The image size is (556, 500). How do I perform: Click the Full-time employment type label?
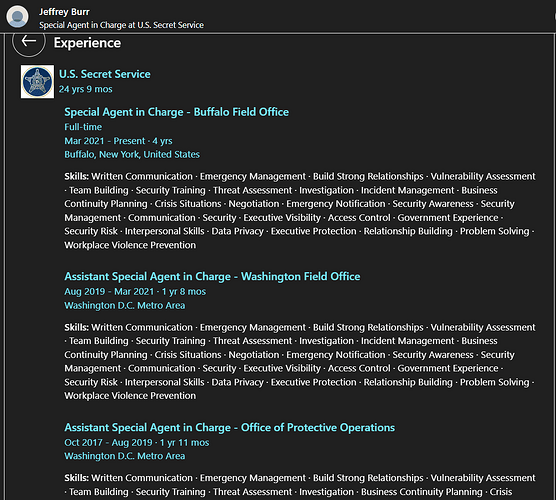pyautogui.click(x=83, y=127)
